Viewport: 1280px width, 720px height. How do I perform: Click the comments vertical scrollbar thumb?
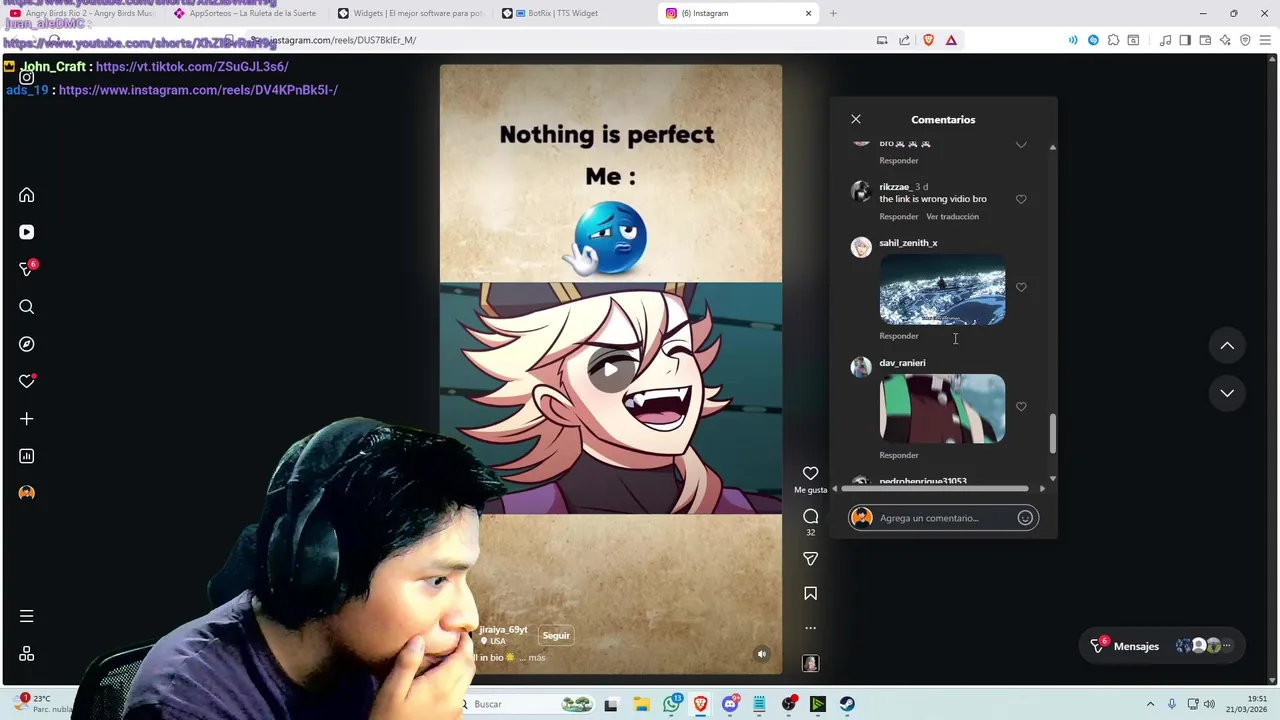pos(1052,432)
